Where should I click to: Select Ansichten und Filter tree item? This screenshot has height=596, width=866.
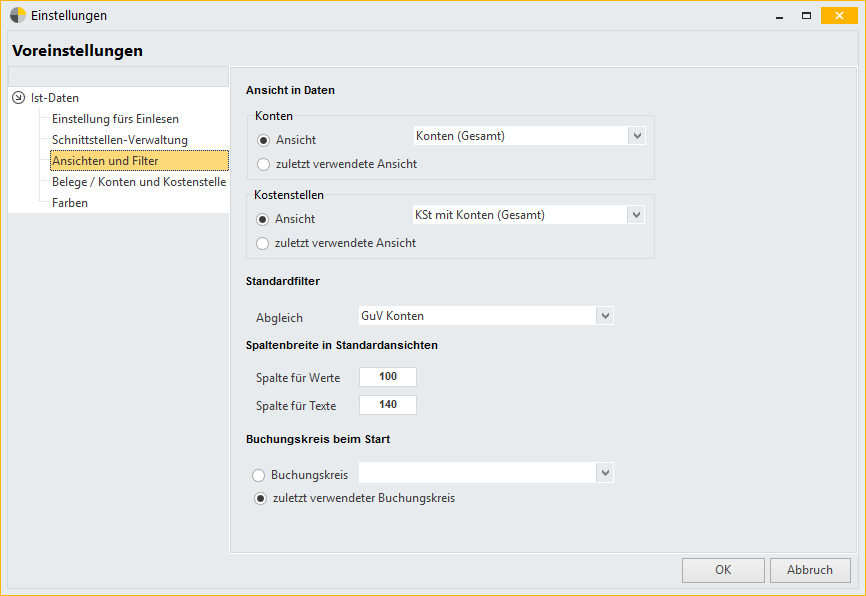[x=139, y=161]
